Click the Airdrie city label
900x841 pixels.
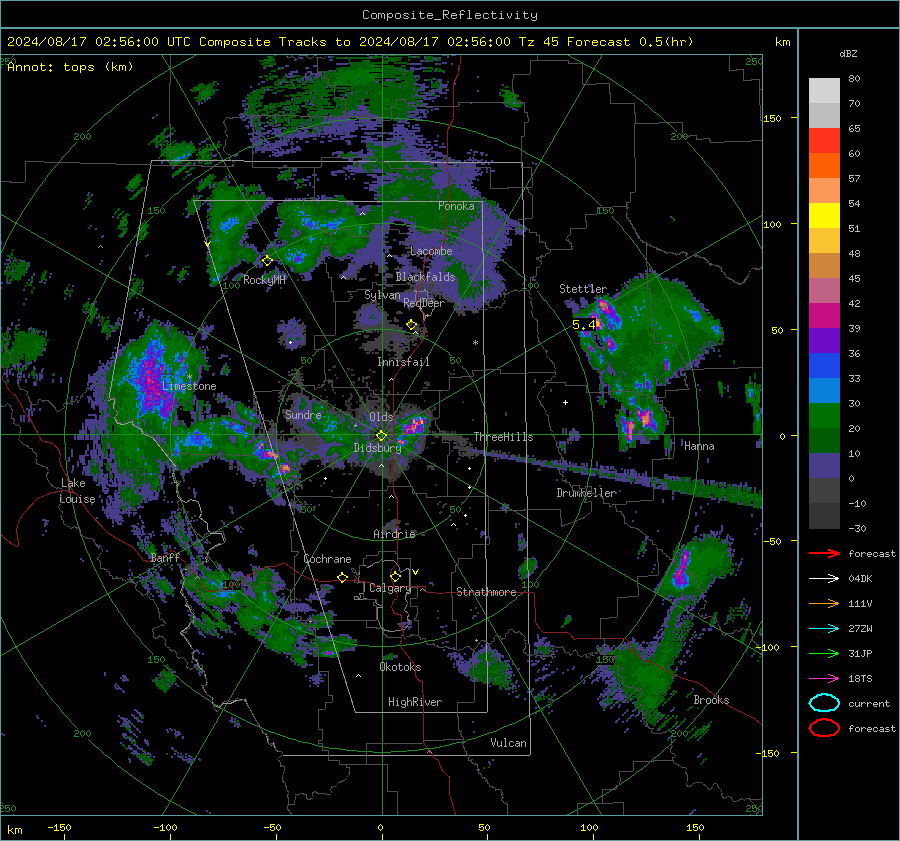(394, 534)
